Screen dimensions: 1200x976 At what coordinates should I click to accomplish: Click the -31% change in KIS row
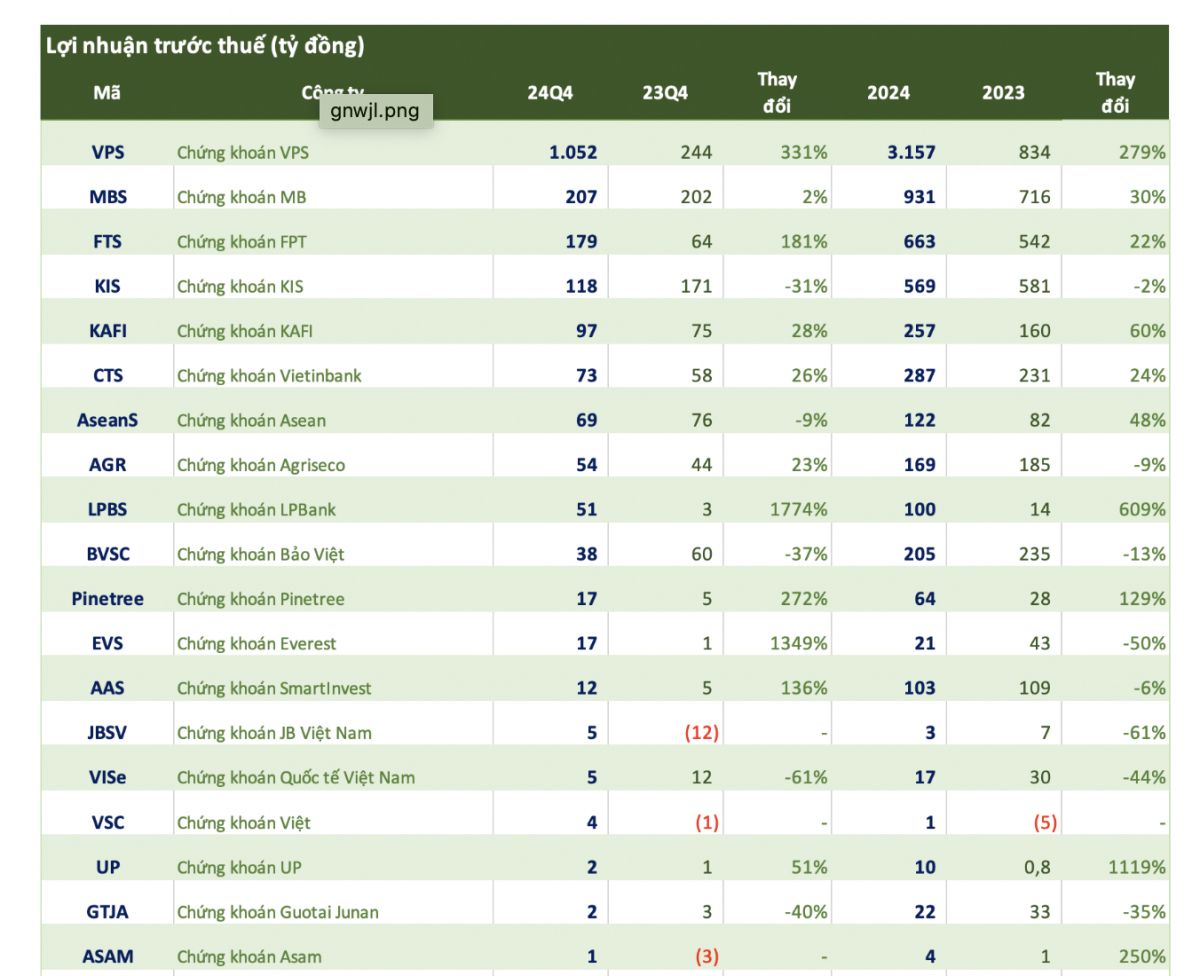pyautogui.click(x=807, y=286)
